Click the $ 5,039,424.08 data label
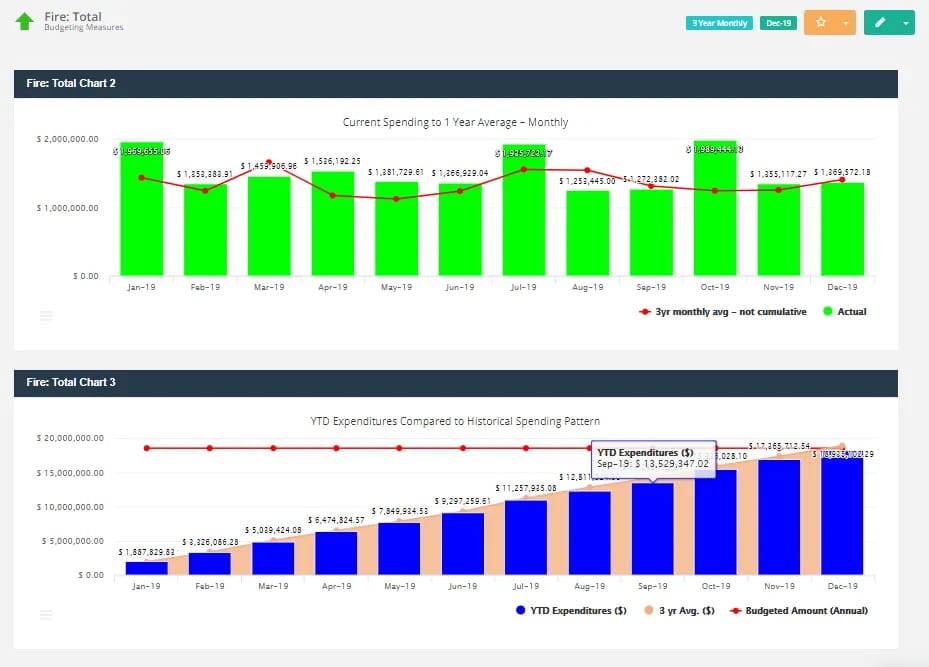The width and height of the screenshot is (929, 667). pyautogui.click(x=273, y=530)
